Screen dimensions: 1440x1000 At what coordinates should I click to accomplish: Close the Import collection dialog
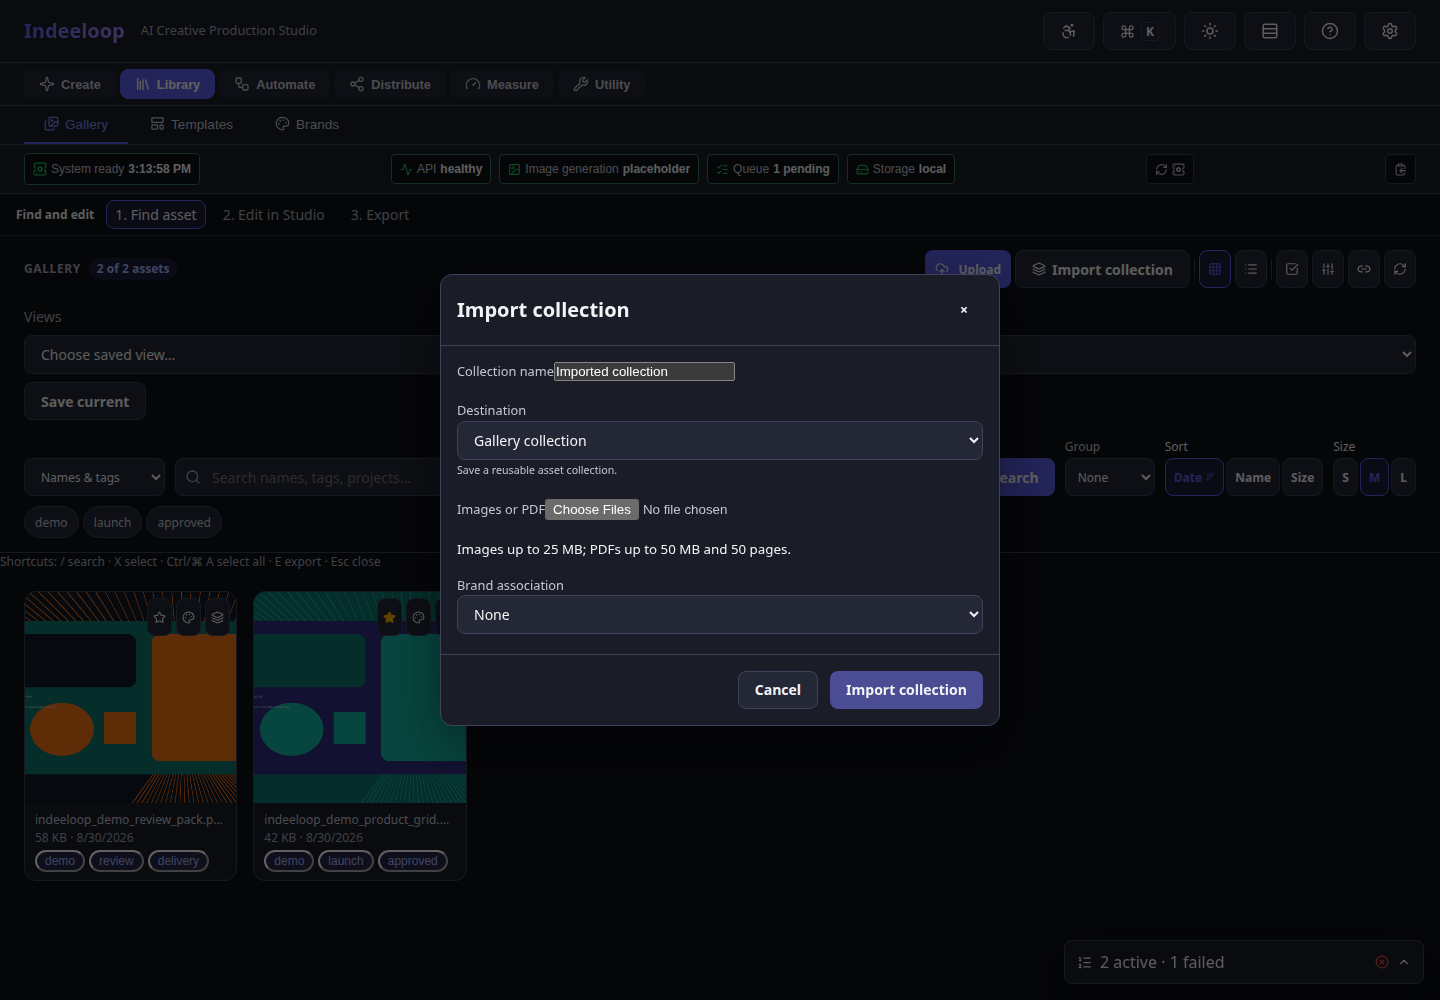tap(964, 310)
